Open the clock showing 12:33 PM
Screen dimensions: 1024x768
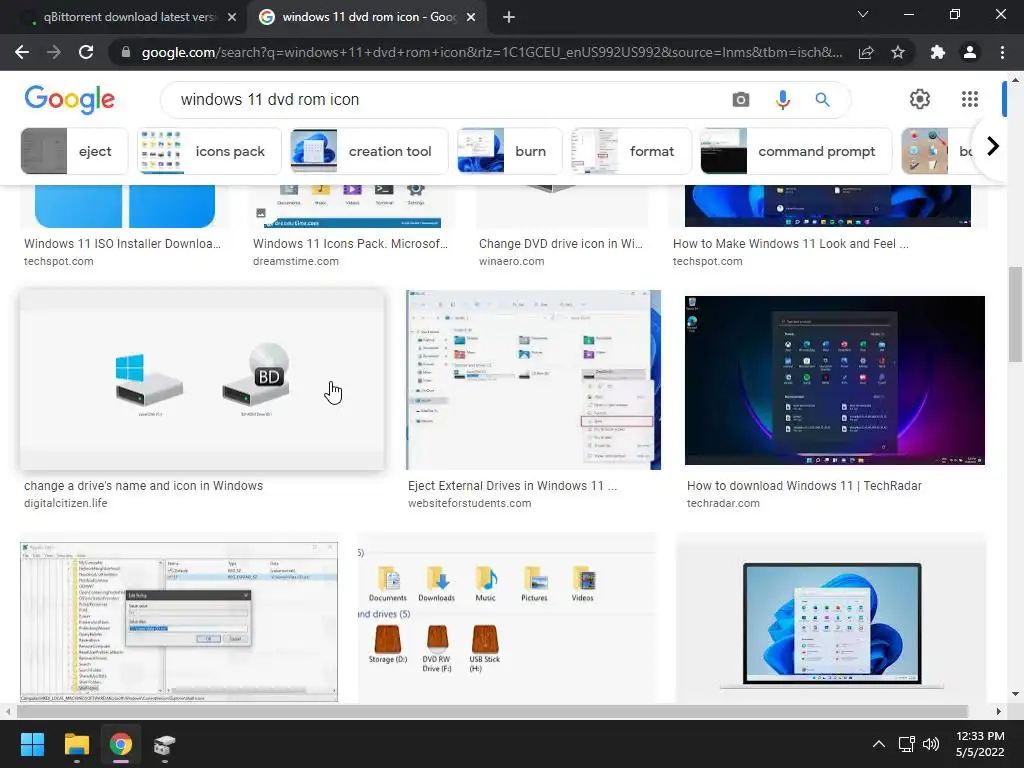980,744
